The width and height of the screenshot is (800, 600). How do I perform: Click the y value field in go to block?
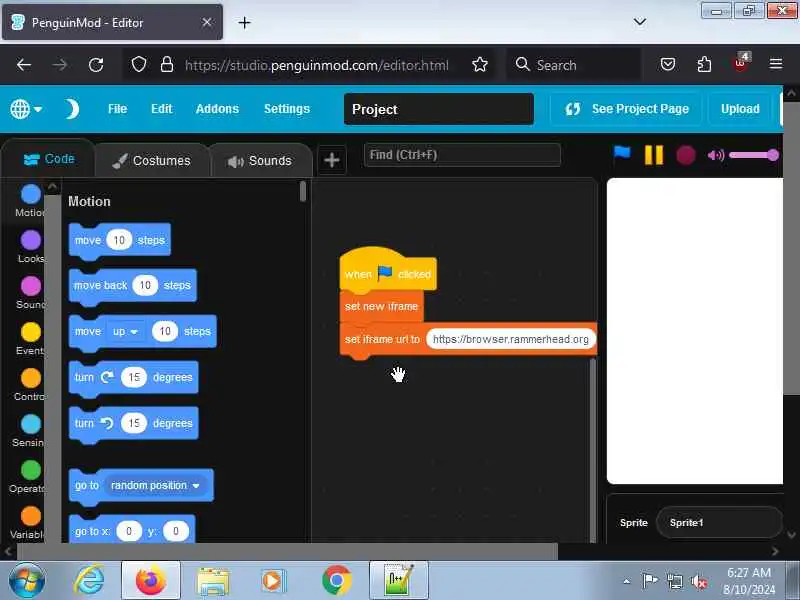pos(176,531)
